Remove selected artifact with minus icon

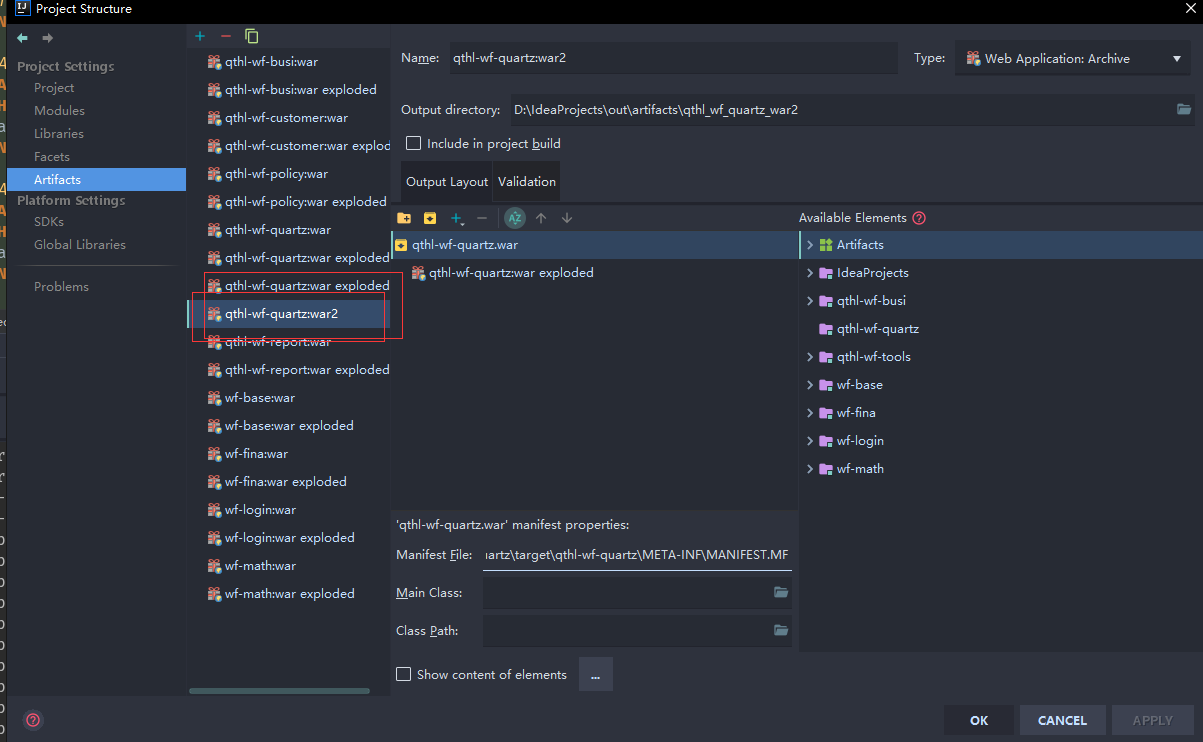pyautogui.click(x=225, y=36)
